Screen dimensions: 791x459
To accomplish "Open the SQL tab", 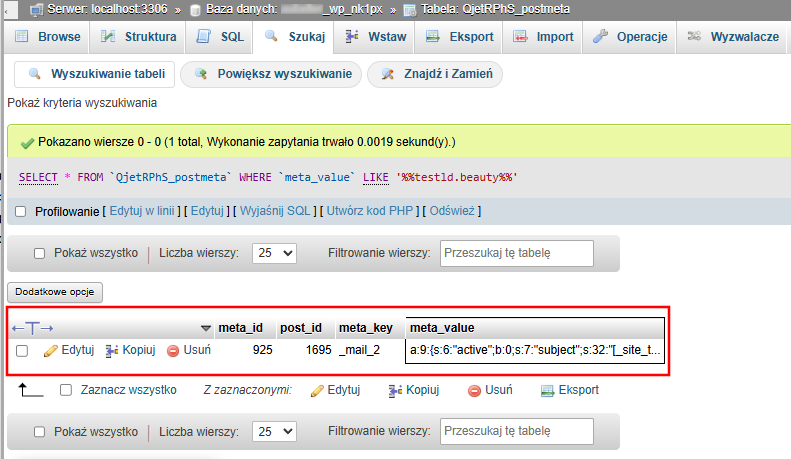I will coord(219,37).
